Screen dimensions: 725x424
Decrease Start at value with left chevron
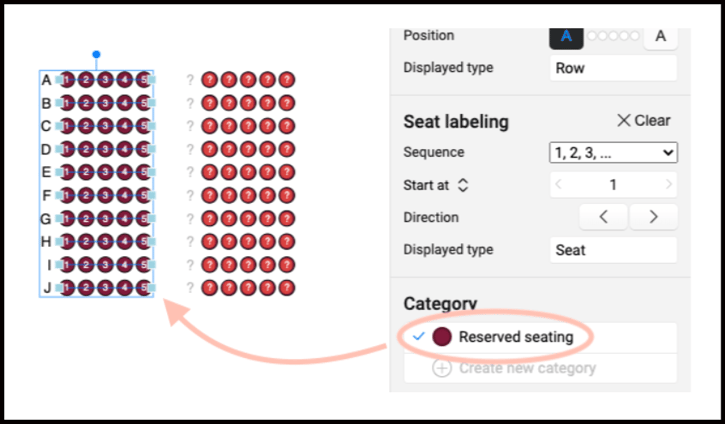point(559,185)
